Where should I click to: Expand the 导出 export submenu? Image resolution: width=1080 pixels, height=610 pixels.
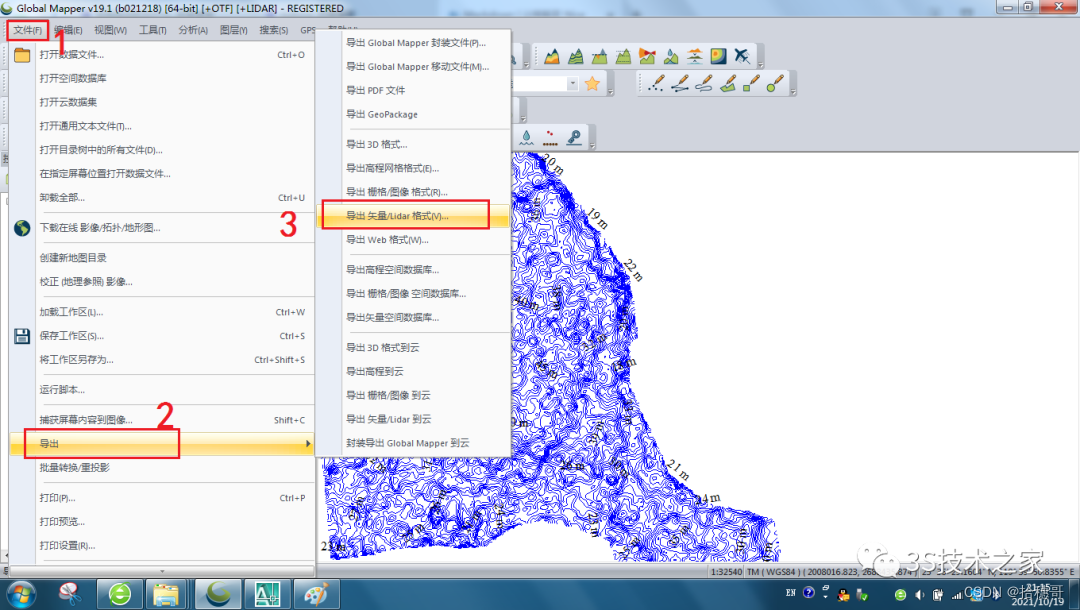point(162,443)
